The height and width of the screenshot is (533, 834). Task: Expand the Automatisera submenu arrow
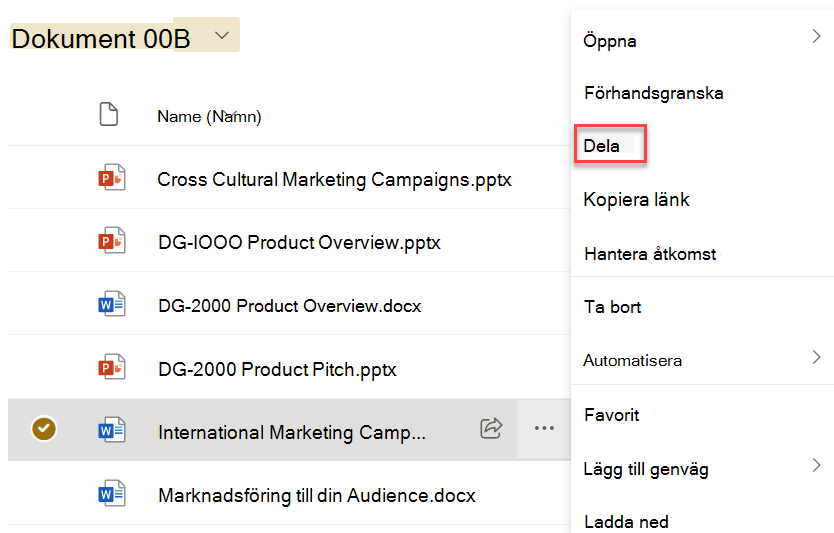click(816, 357)
